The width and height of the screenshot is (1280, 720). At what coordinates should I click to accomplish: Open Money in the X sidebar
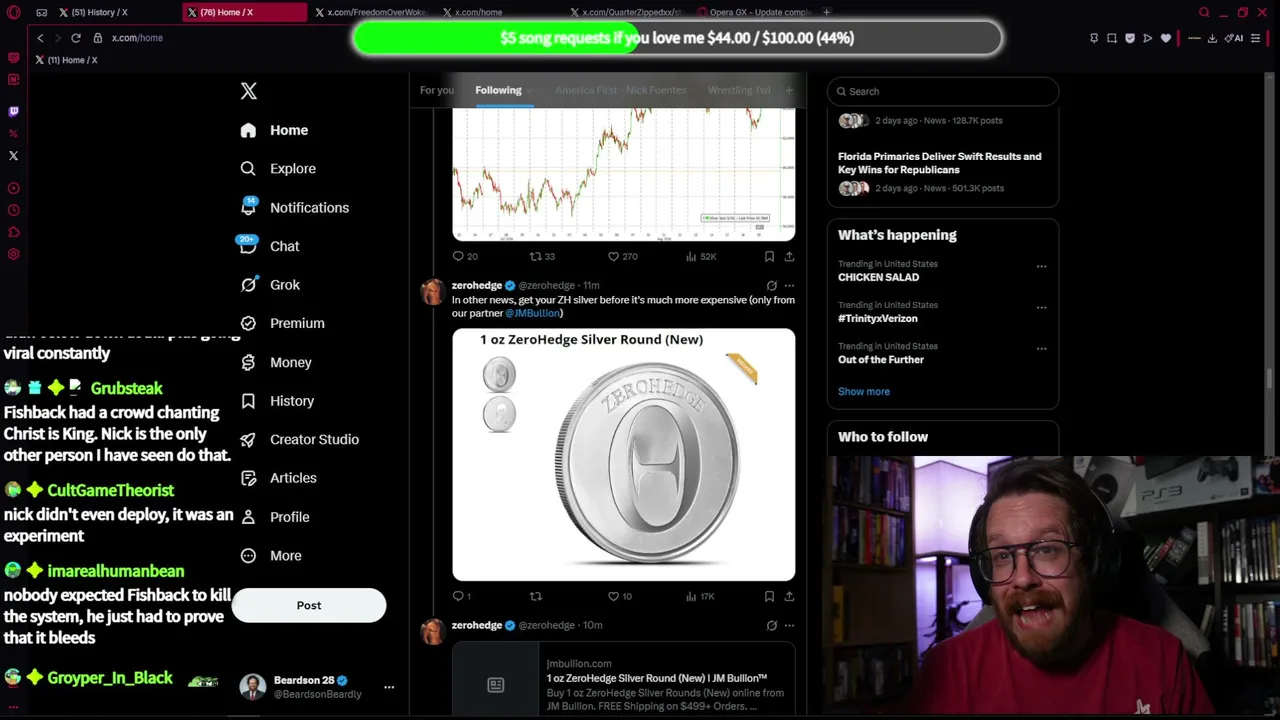[276, 362]
